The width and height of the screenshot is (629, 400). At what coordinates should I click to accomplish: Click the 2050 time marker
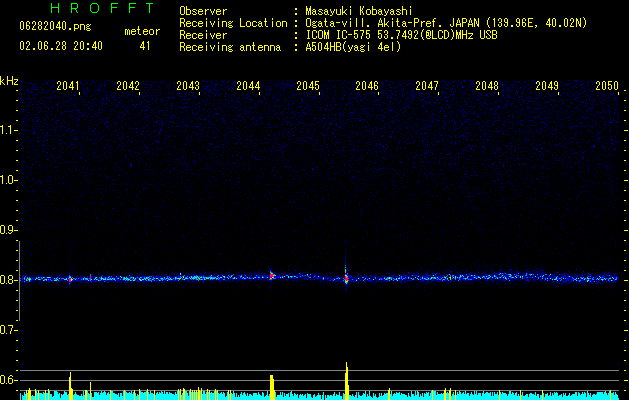coord(607,86)
